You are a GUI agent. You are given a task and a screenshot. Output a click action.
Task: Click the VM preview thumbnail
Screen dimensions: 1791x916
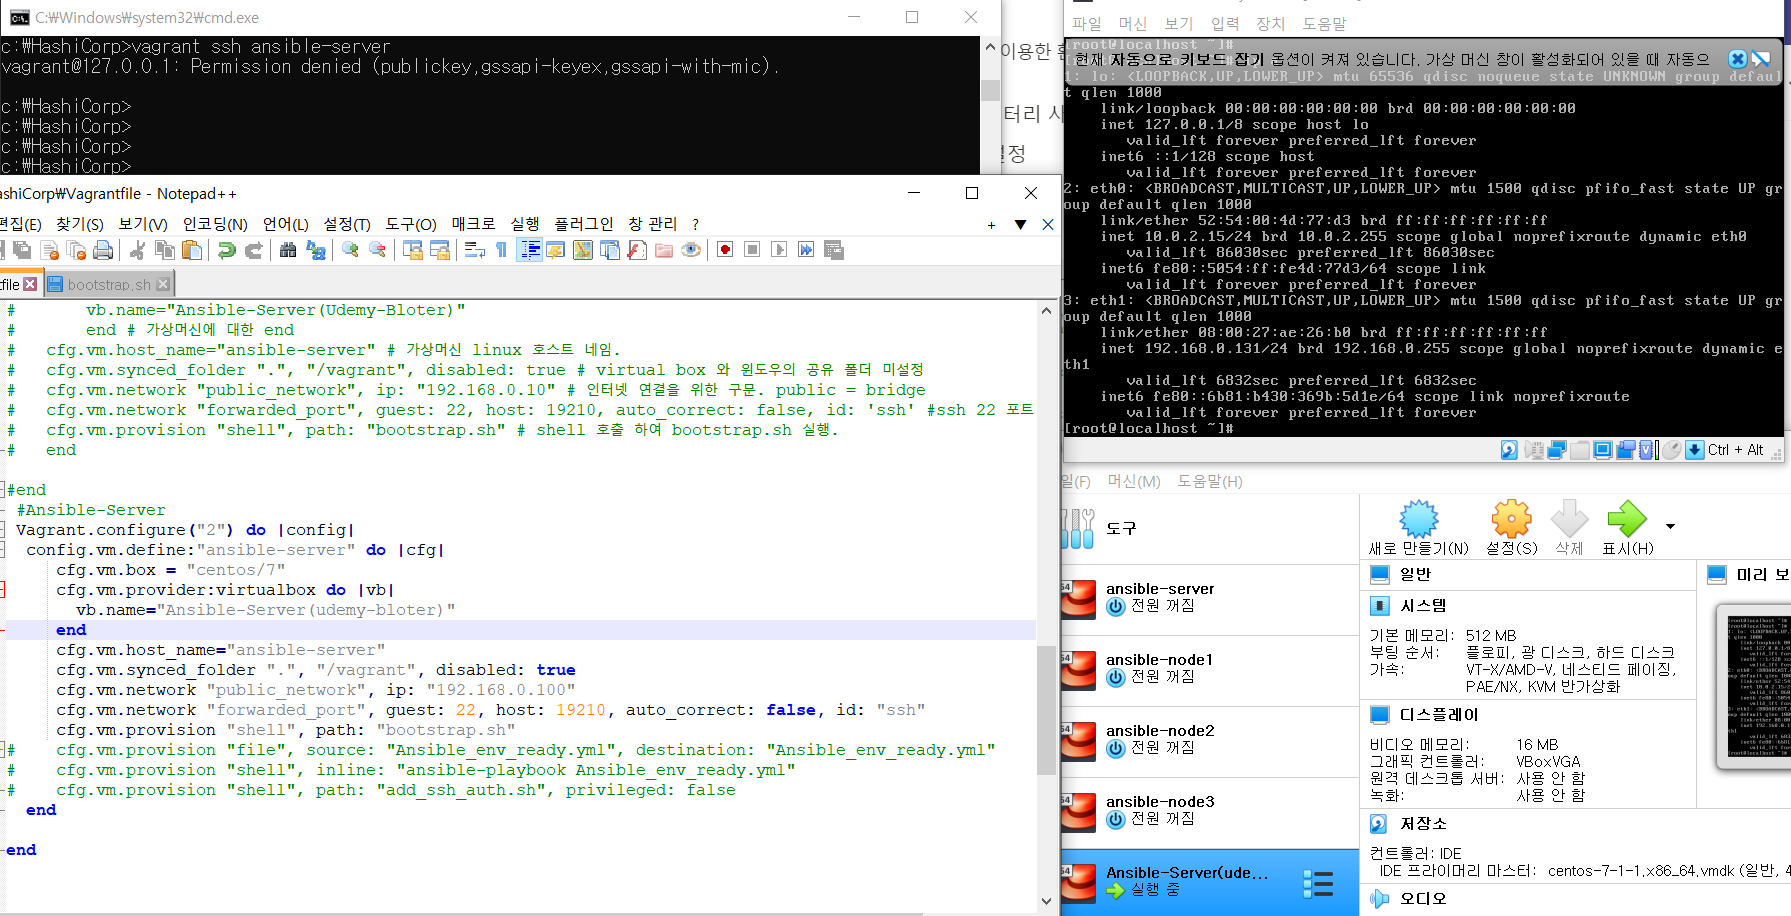click(x=1754, y=686)
